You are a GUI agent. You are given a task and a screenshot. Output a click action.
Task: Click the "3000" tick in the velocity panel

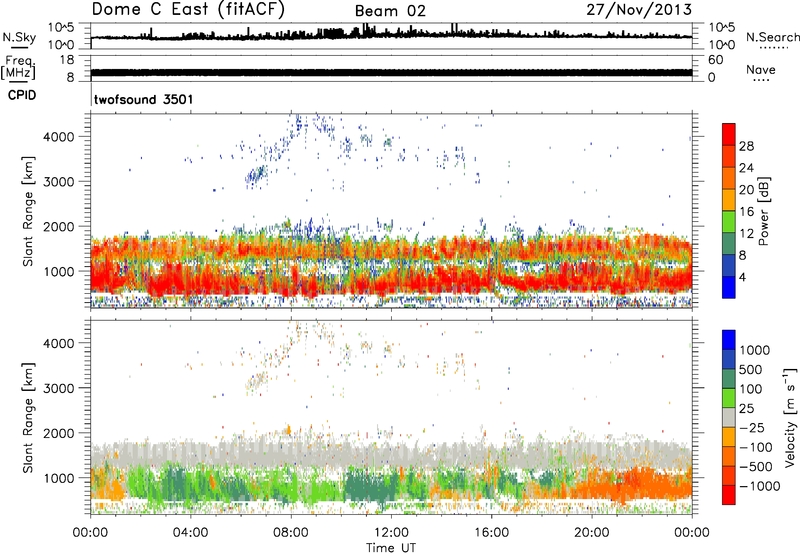pos(59,388)
